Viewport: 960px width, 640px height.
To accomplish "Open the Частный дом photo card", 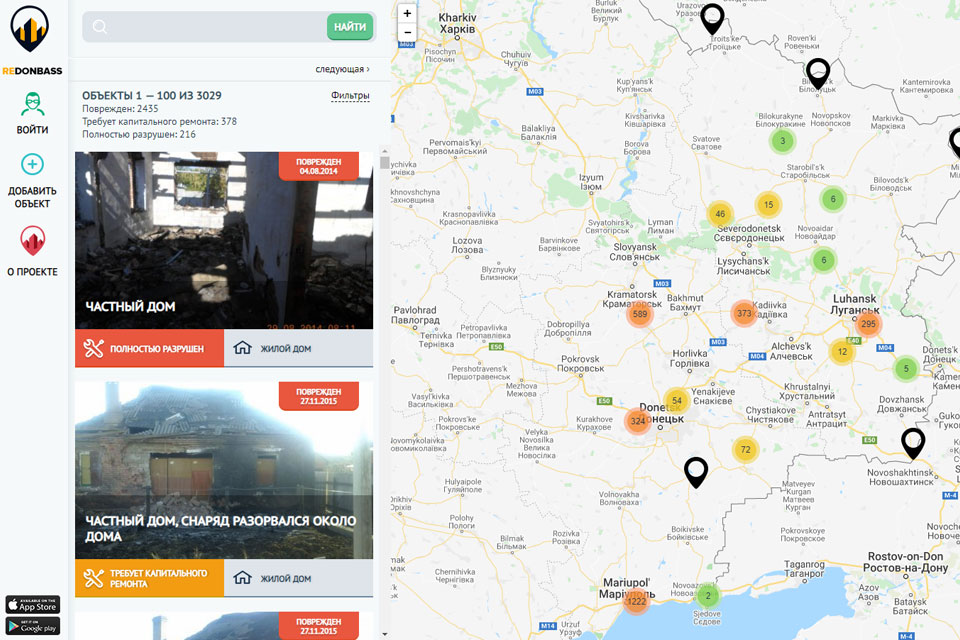I will [224, 241].
